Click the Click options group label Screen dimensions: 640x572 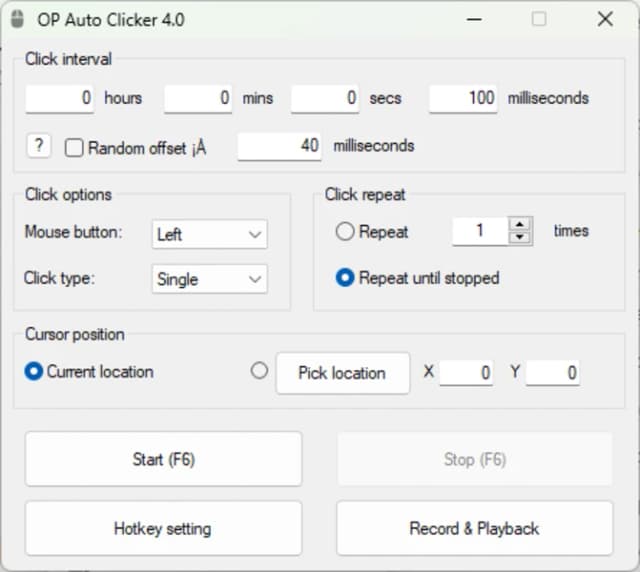pos(68,195)
